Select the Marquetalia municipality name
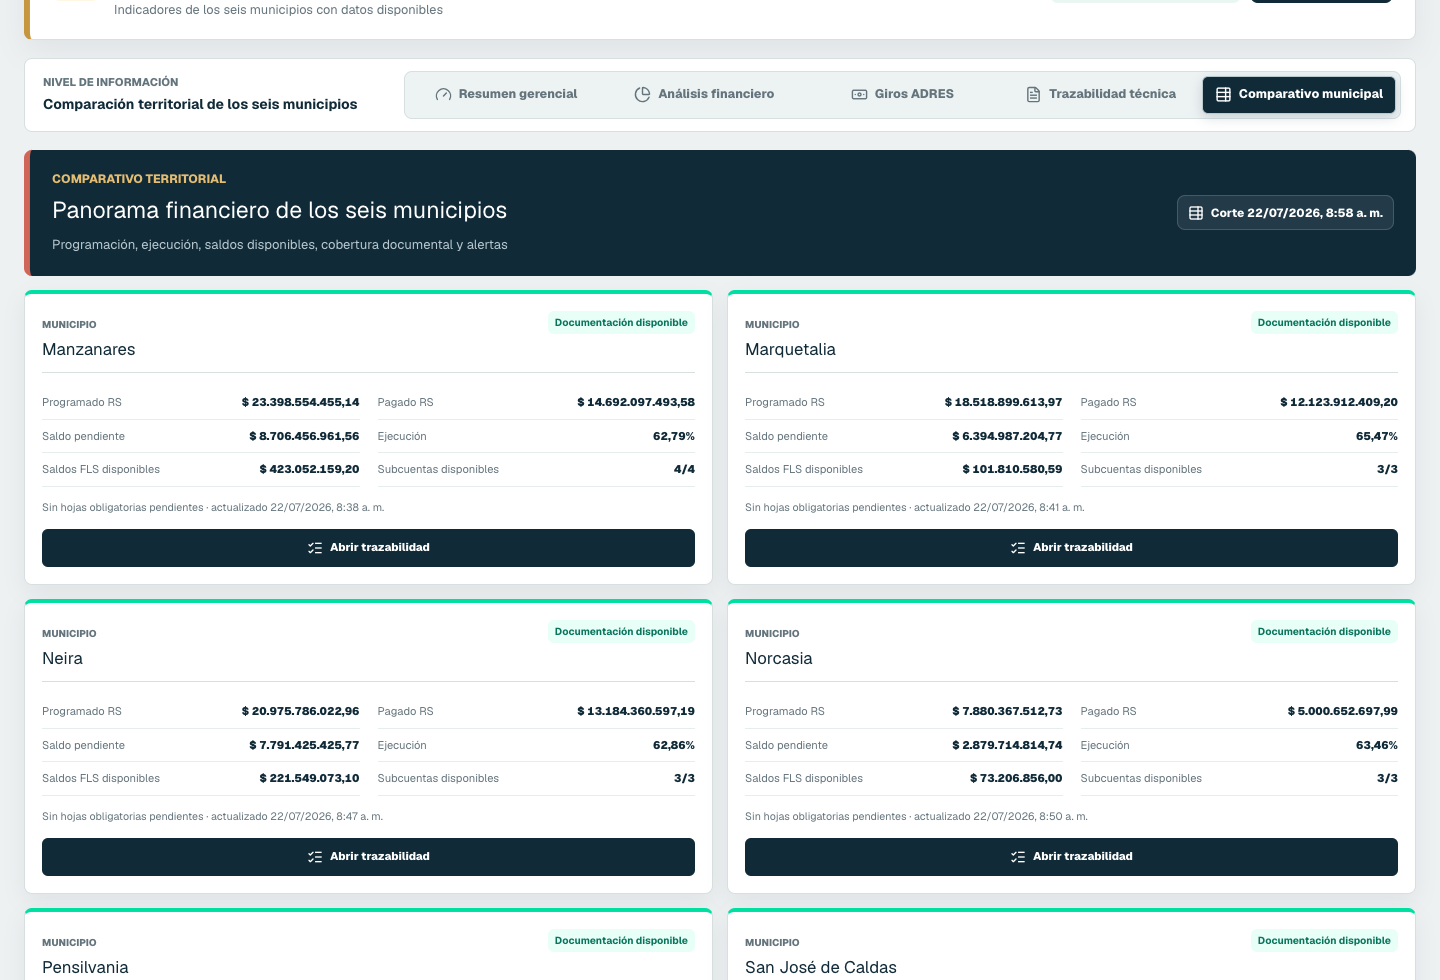Viewport: 1440px width, 980px height. 790,350
